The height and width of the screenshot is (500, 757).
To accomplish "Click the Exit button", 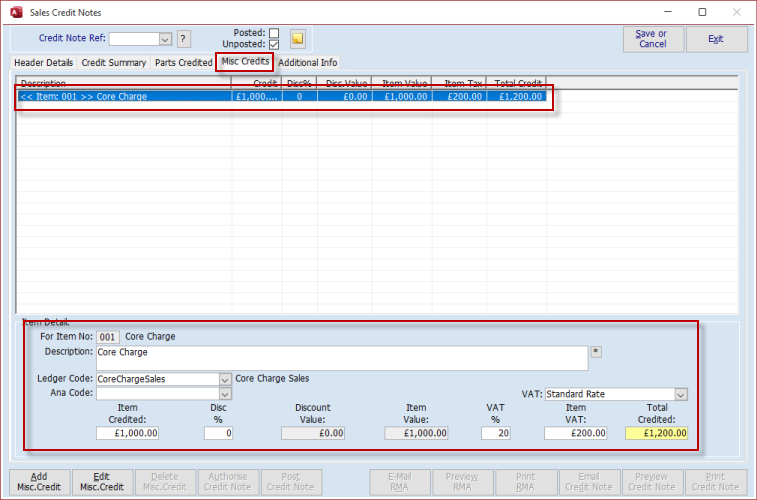I will (x=716, y=39).
